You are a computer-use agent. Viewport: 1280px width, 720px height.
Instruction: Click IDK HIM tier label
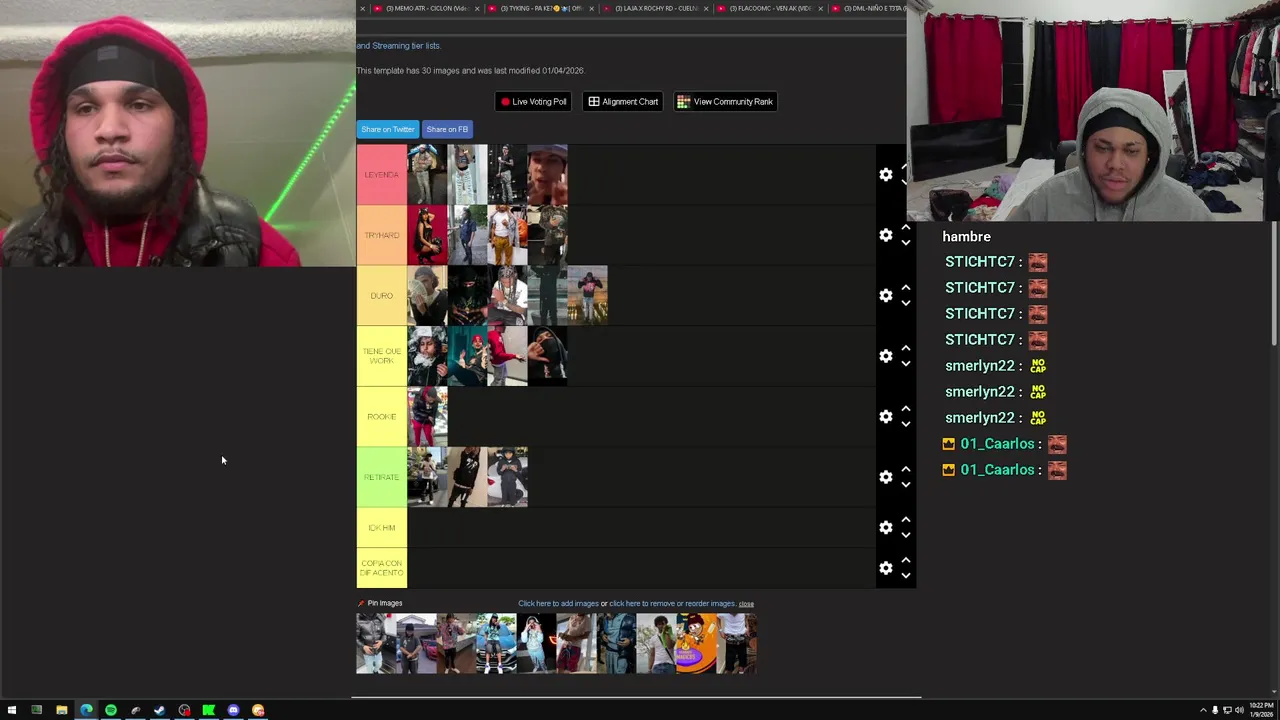(x=382, y=528)
